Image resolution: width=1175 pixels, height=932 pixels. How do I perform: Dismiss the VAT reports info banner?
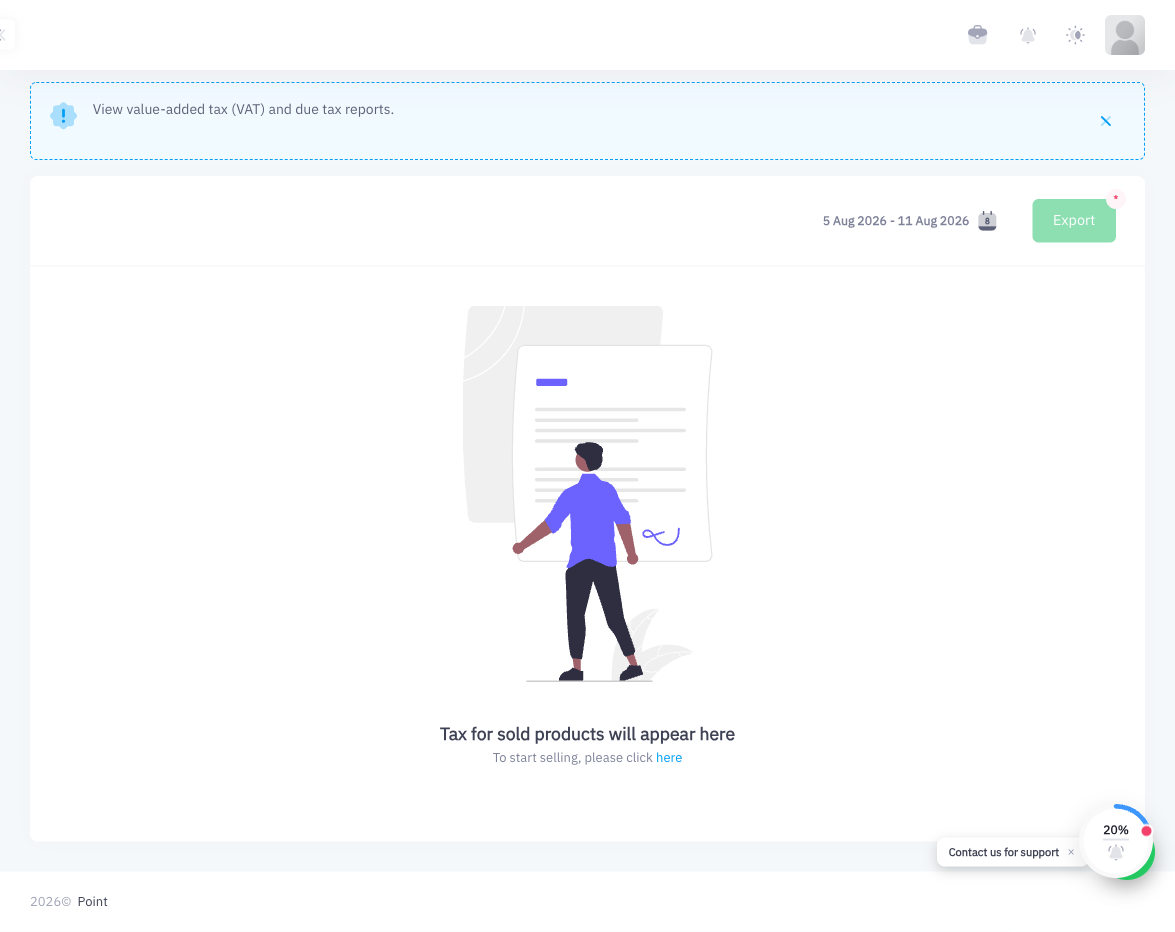pyautogui.click(x=1105, y=121)
